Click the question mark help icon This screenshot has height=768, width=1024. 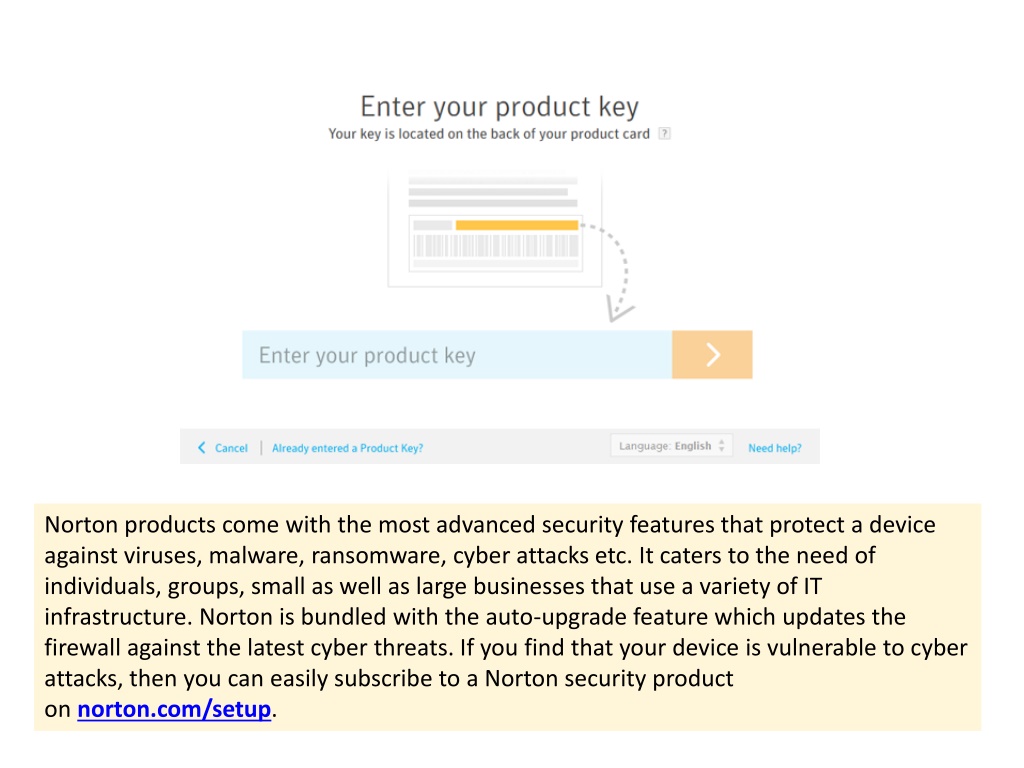[664, 133]
